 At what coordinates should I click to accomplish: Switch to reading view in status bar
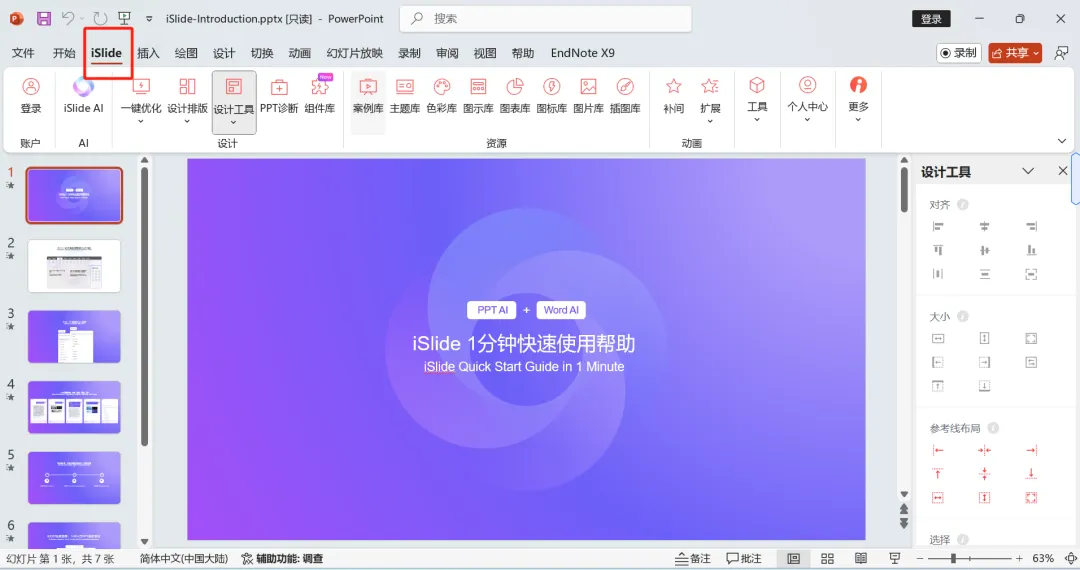pos(861,558)
